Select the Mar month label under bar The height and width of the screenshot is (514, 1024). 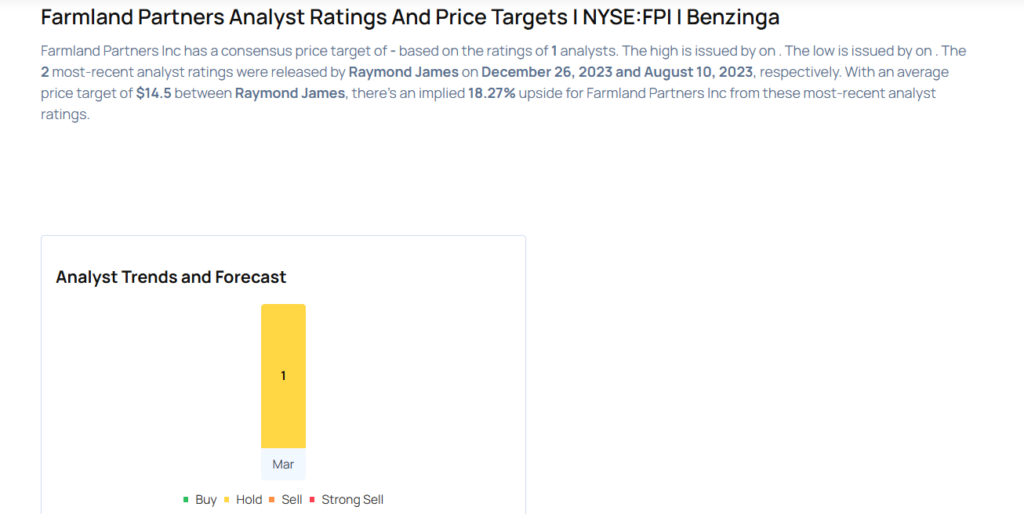(x=283, y=464)
